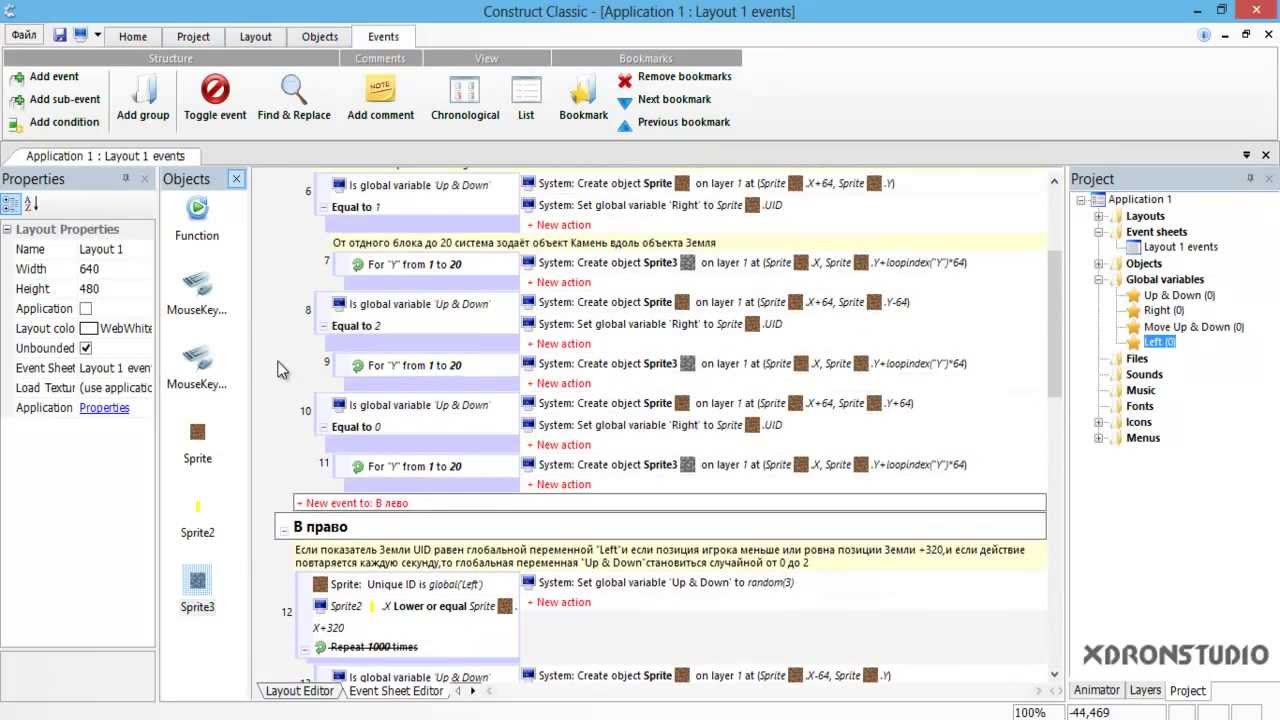
Task: Click New action under event 12
Action: pyautogui.click(x=560, y=602)
